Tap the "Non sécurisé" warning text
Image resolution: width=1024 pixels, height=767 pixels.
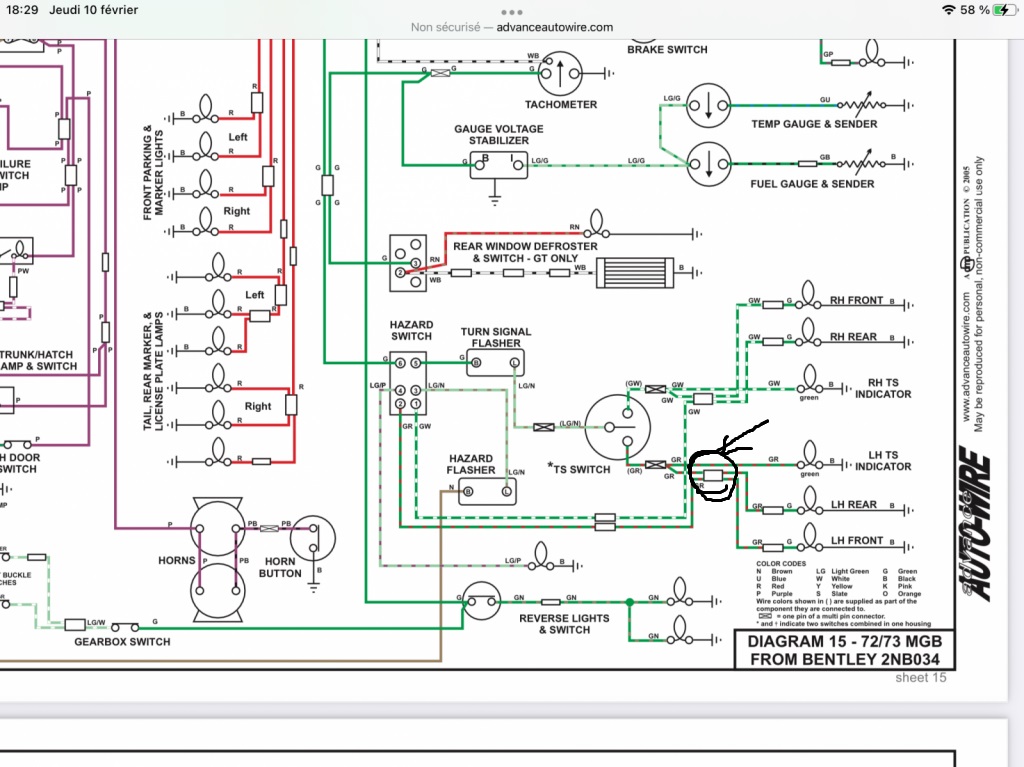tap(445, 27)
